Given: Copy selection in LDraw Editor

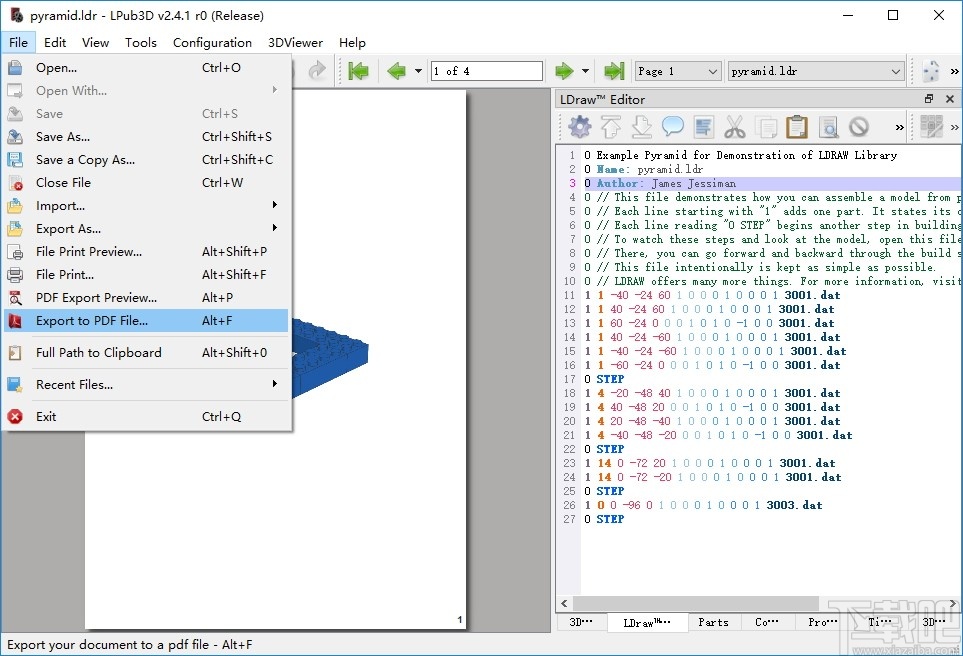Looking at the screenshot, I should [x=766, y=128].
